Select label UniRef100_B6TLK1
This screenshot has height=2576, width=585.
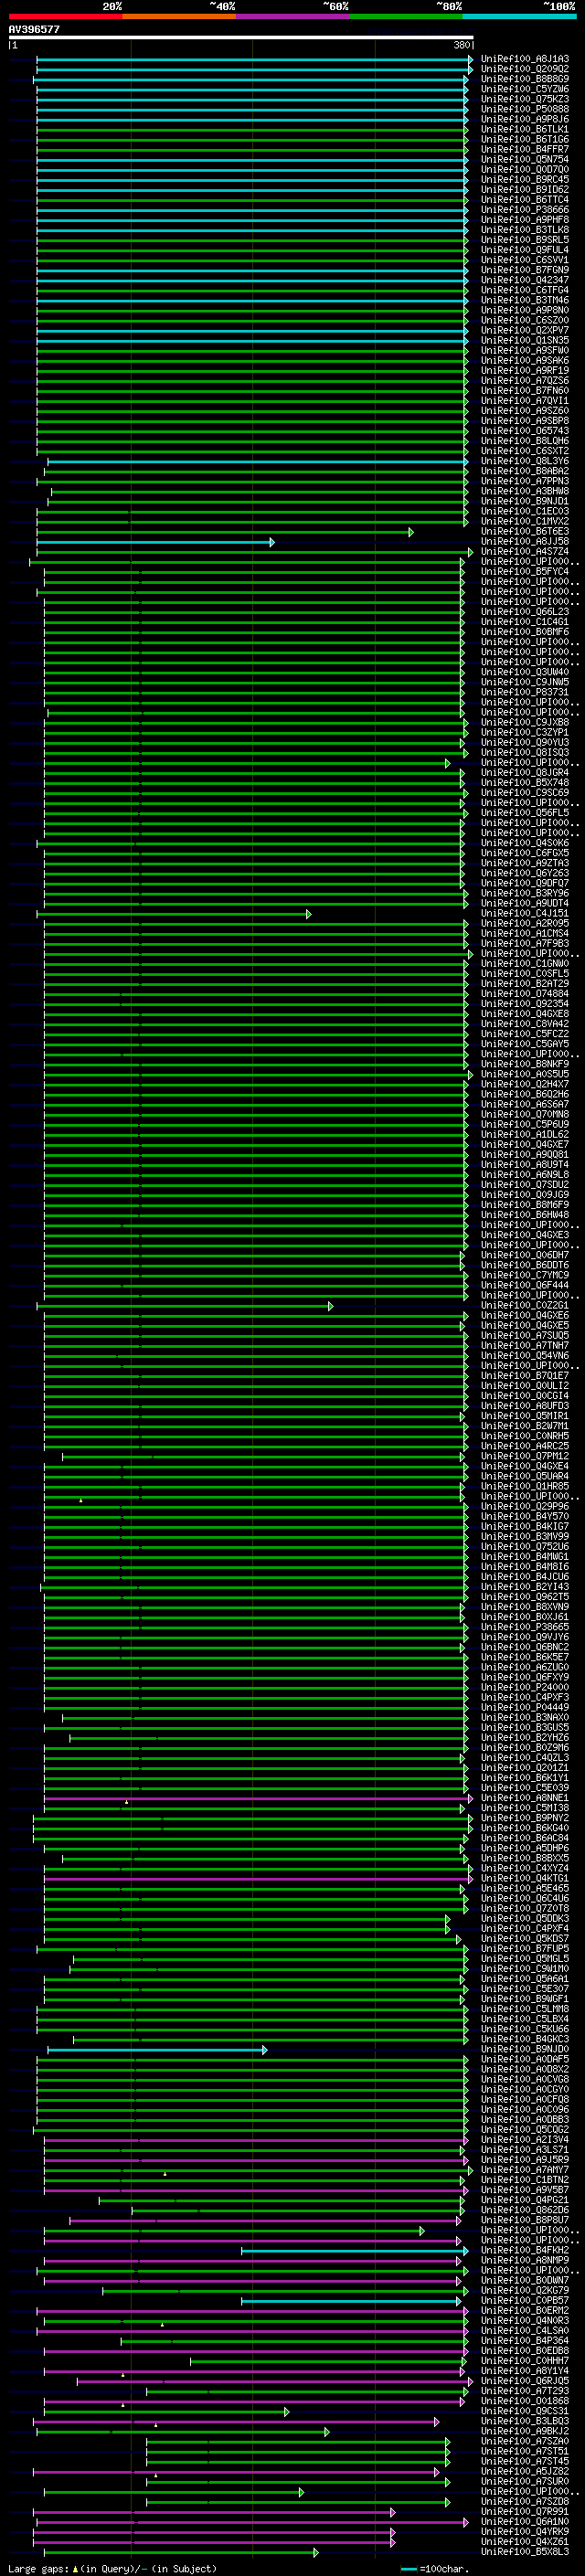(x=525, y=129)
